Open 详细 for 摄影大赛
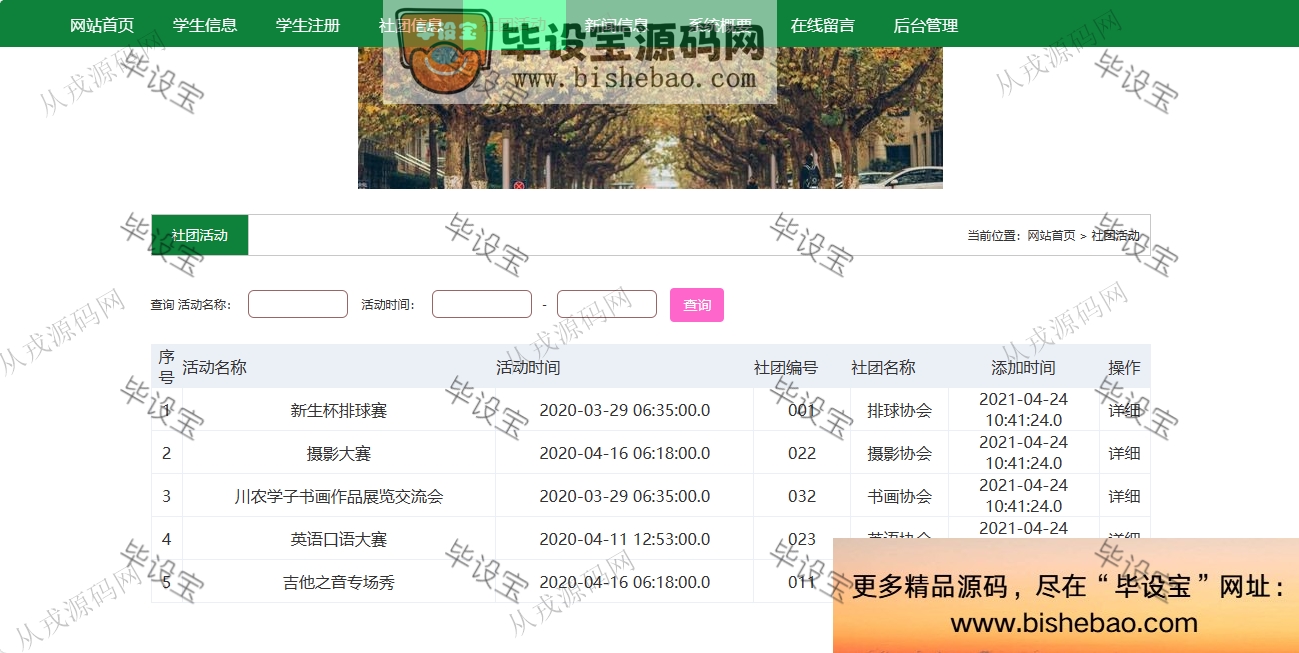The height and width of the screenshot is (653, 1299). pyautogui.click(x=1124, y=453)
